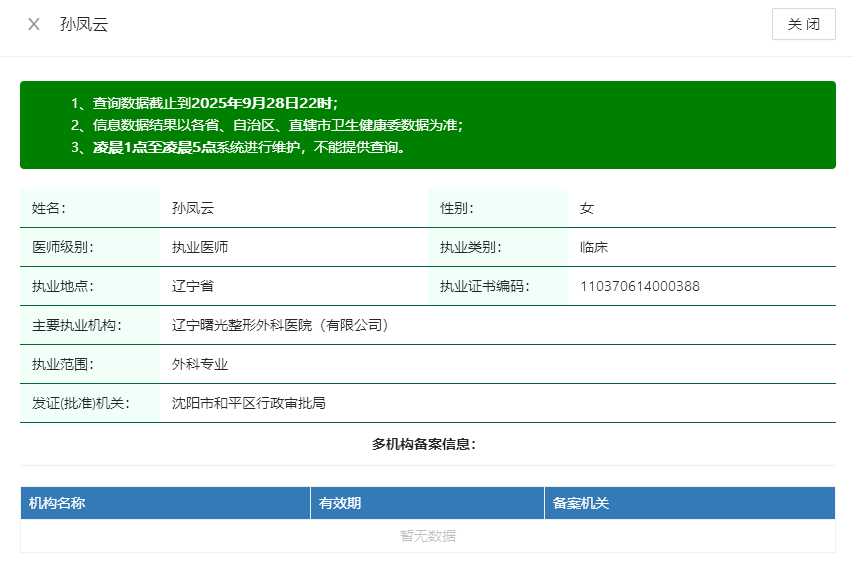Click the 执业证书编码 field label
853x565 pixels.
point(484,286)
